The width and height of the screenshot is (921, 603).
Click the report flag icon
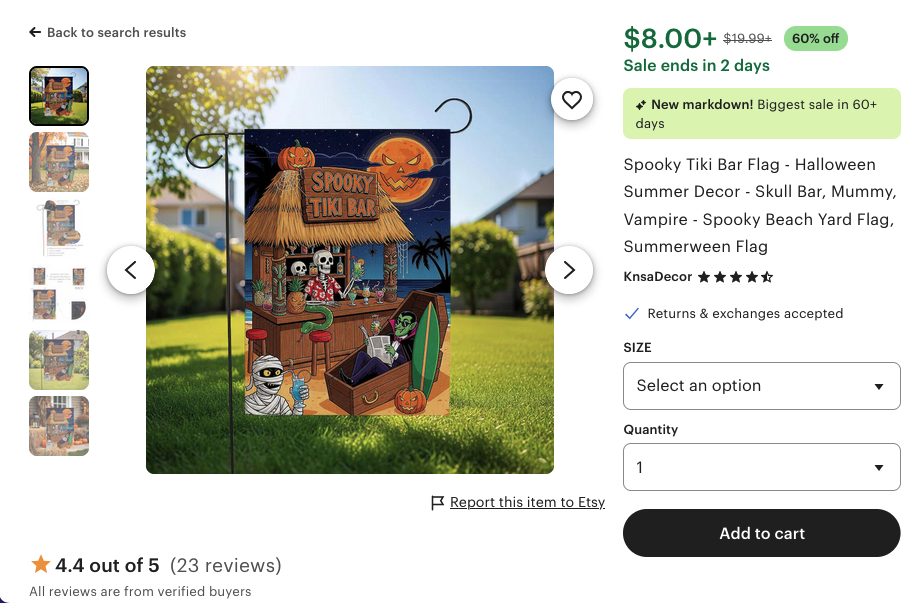(x=437, y=502)
